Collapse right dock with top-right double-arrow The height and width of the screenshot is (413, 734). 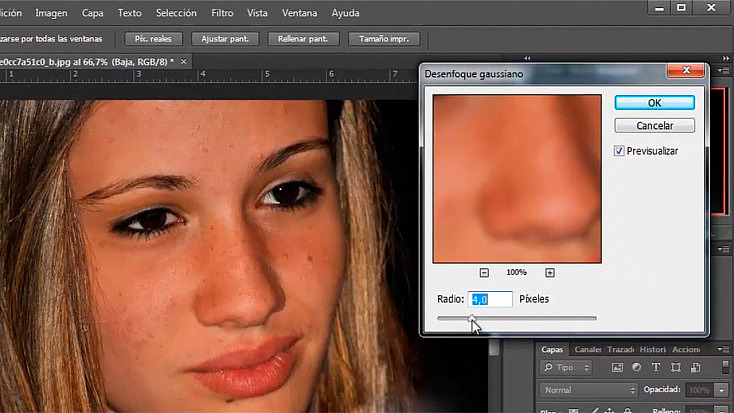coord(726,58)
